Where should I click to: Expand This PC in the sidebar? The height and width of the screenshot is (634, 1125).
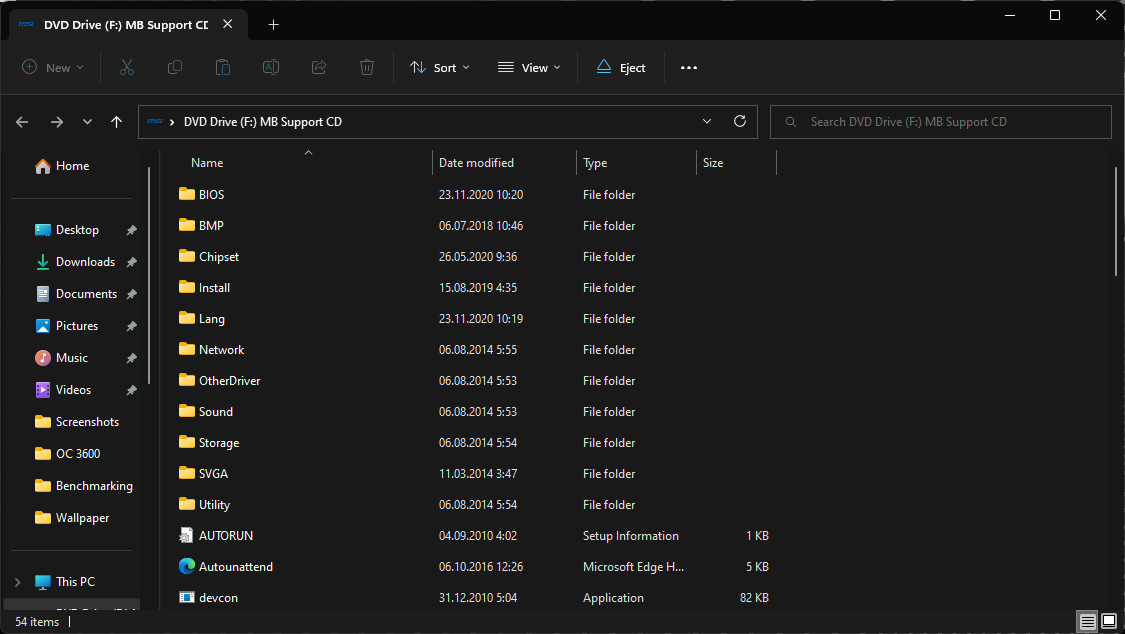pos(18,581)
